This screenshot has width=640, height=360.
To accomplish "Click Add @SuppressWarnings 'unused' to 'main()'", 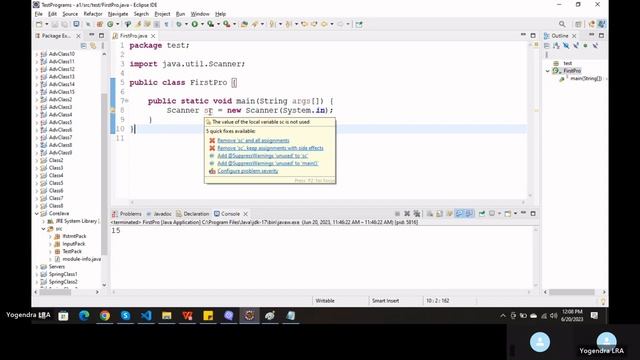I will [x=268, y=163].
